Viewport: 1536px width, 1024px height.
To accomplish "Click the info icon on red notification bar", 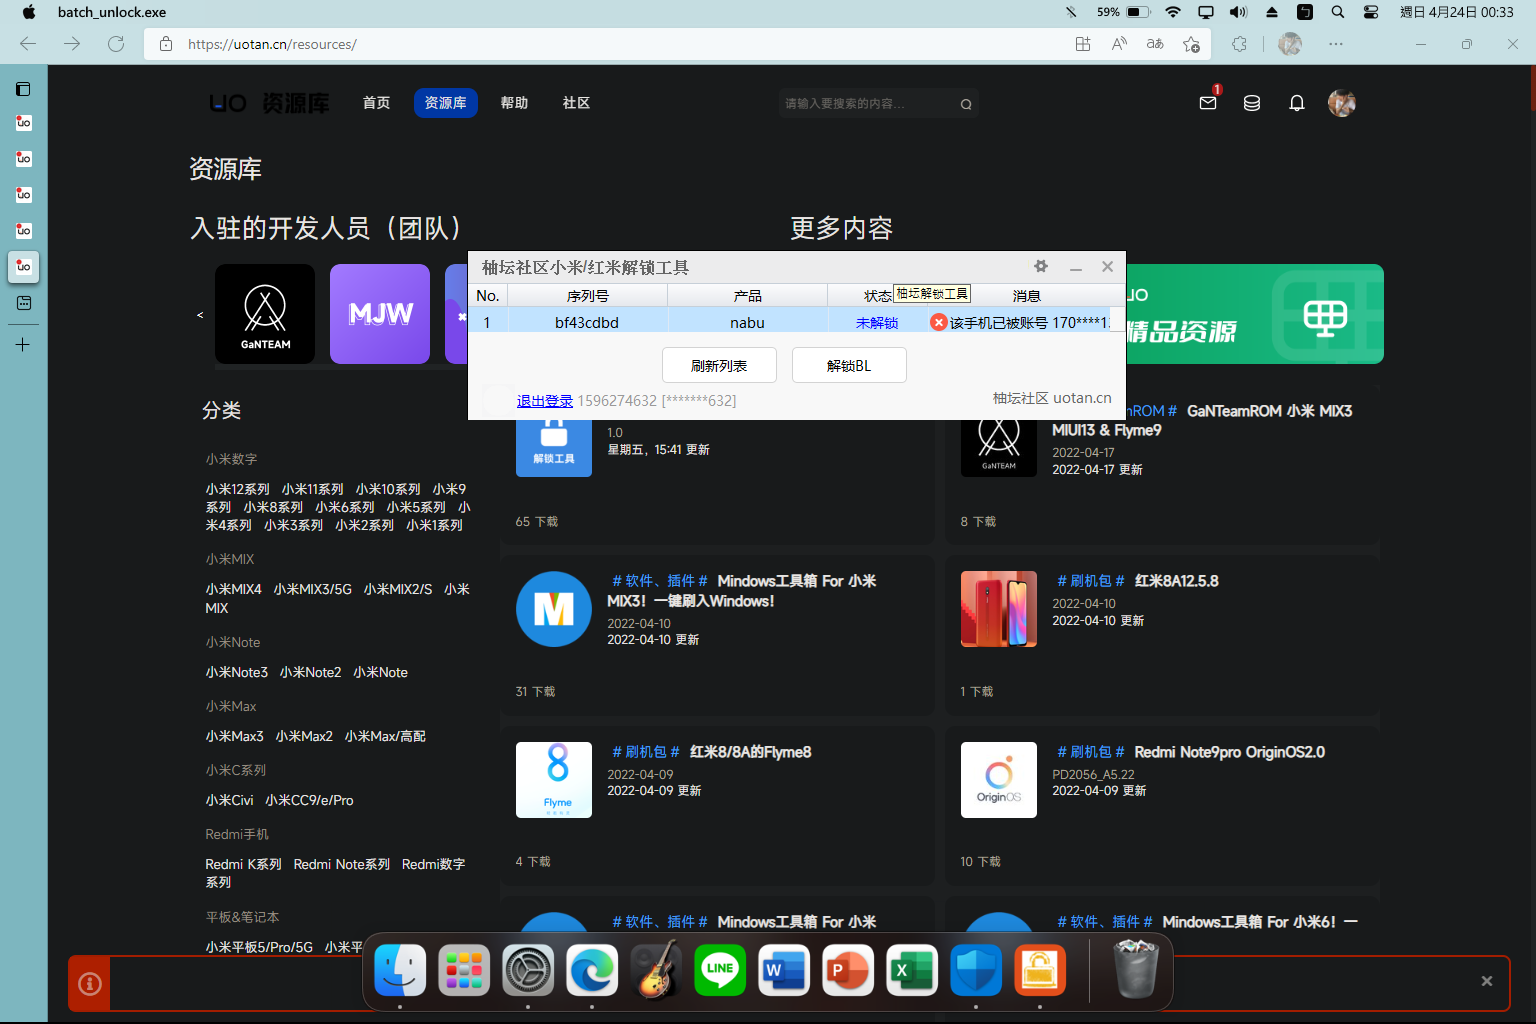I will click(90, 984).
